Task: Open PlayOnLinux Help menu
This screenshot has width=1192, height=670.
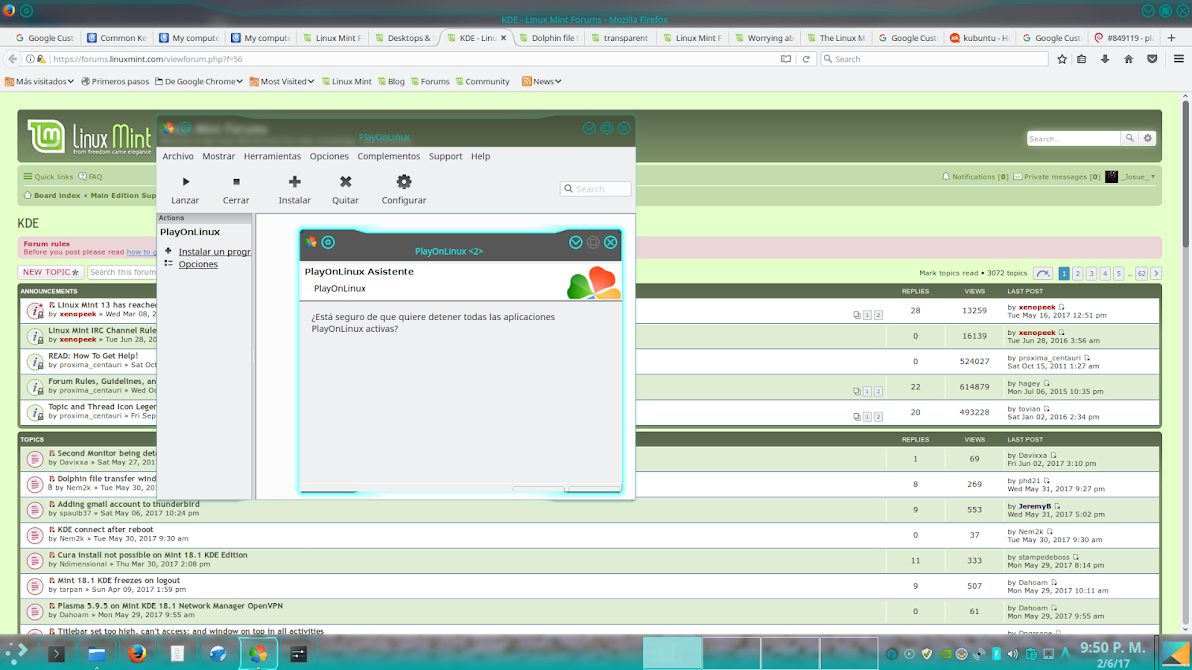Action: tap(480, 156)
